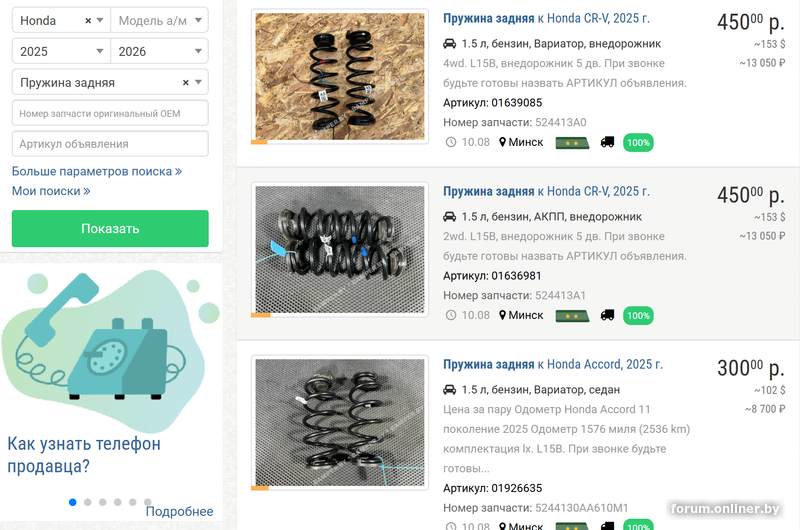Image resolution: width=800 pixels, height=530 pixels.
Task: Select the second carousel dot
Action: pyautogui.click(x=88, y=502)
